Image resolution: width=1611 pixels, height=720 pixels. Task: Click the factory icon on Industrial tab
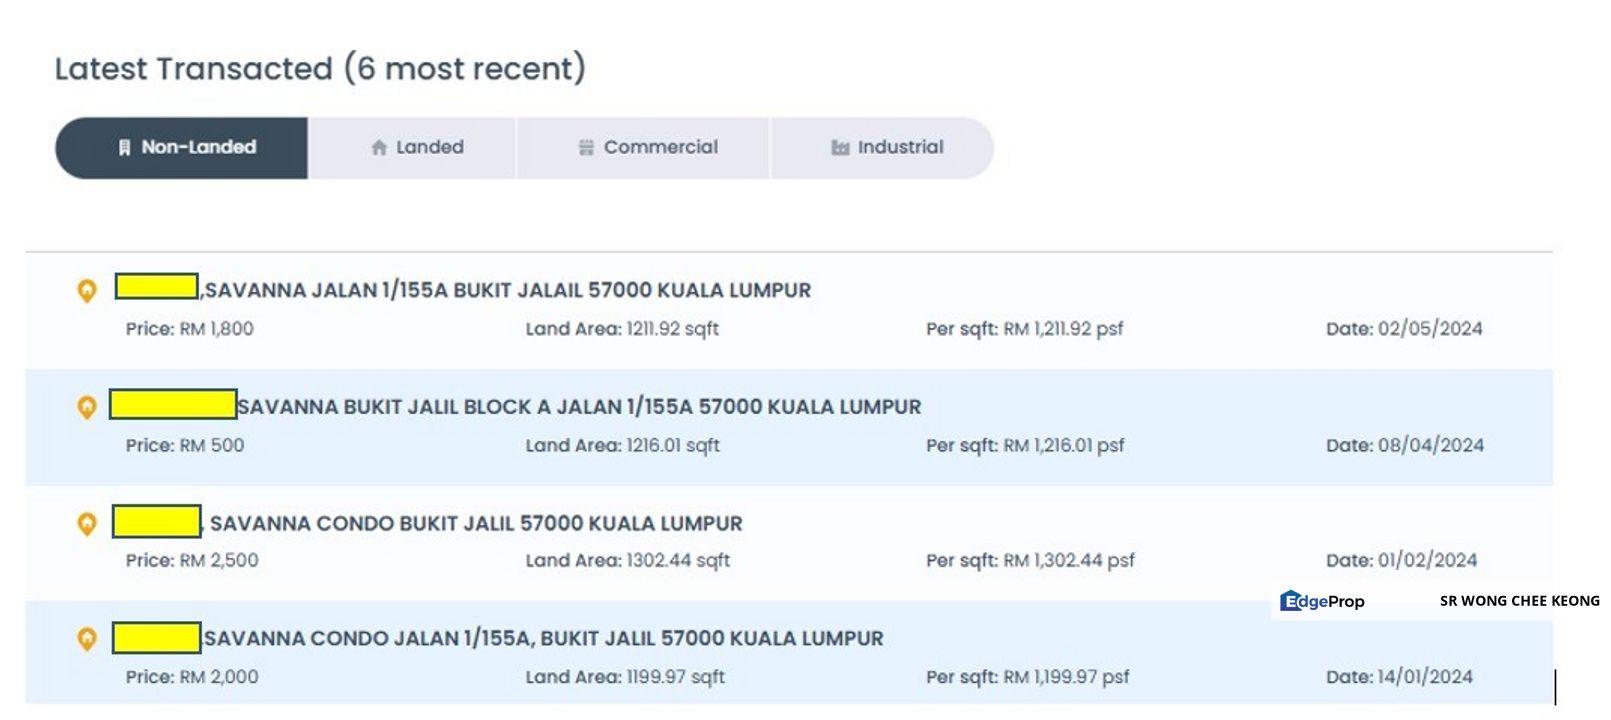841,147
